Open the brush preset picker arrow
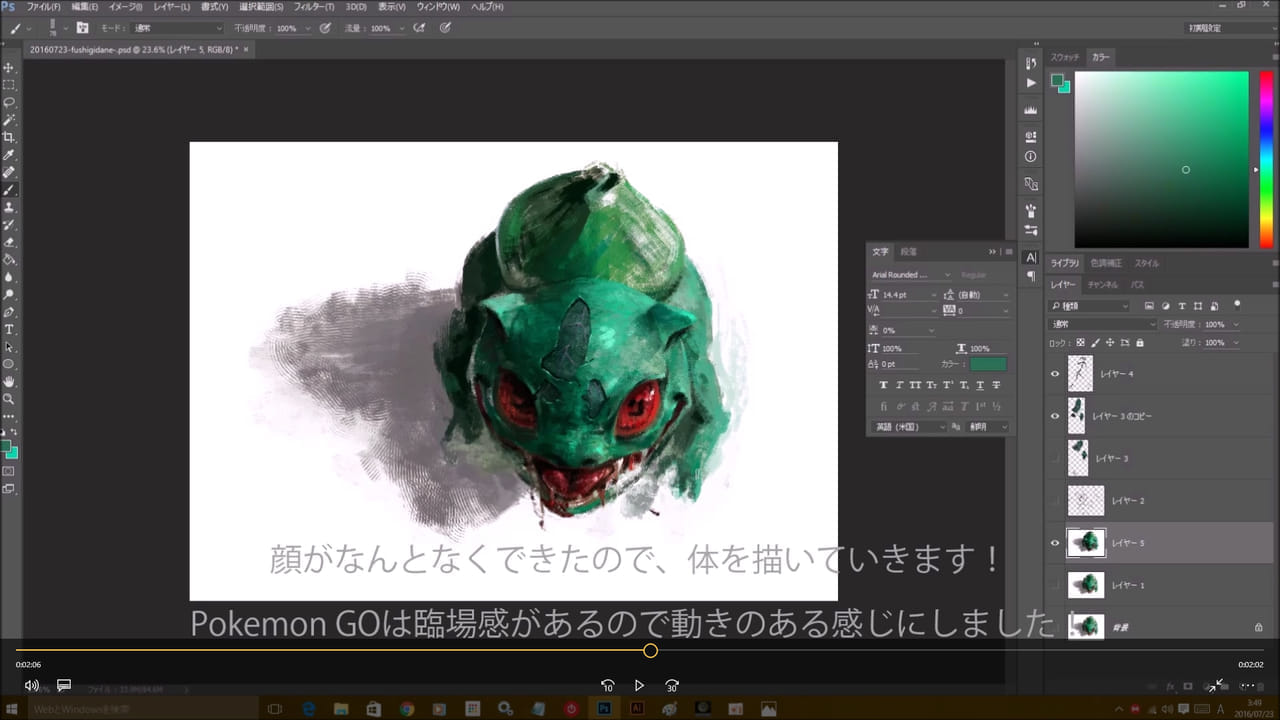 click(x=66, y=28)
